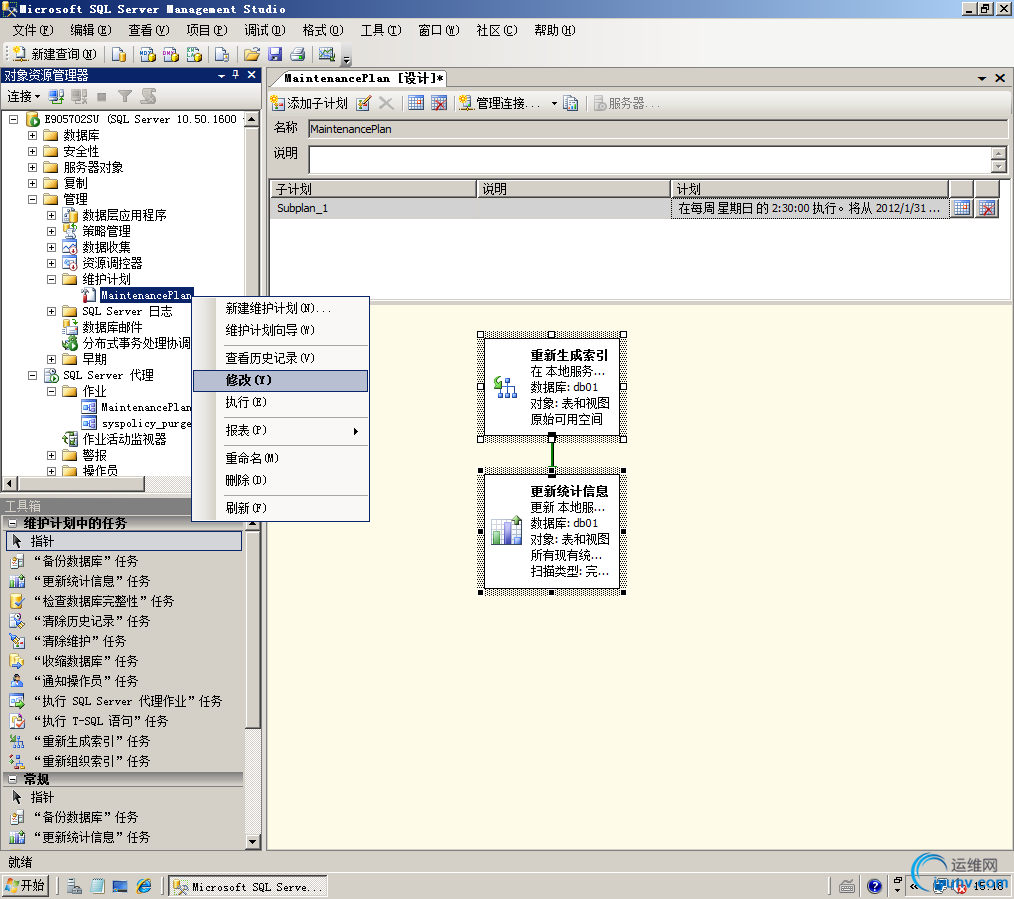The image size is (1014, 899).
Task: Select “清除维护” task in toolbox
Action: coord(80,642)
